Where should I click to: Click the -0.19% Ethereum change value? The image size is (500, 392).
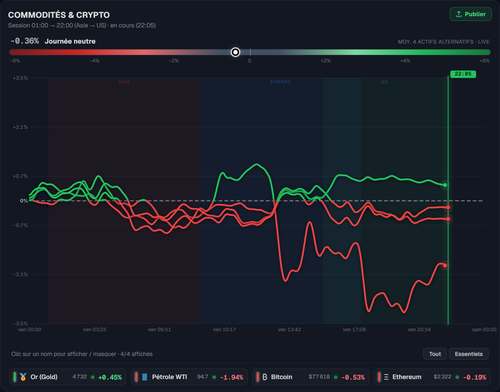tap(474, 377)
